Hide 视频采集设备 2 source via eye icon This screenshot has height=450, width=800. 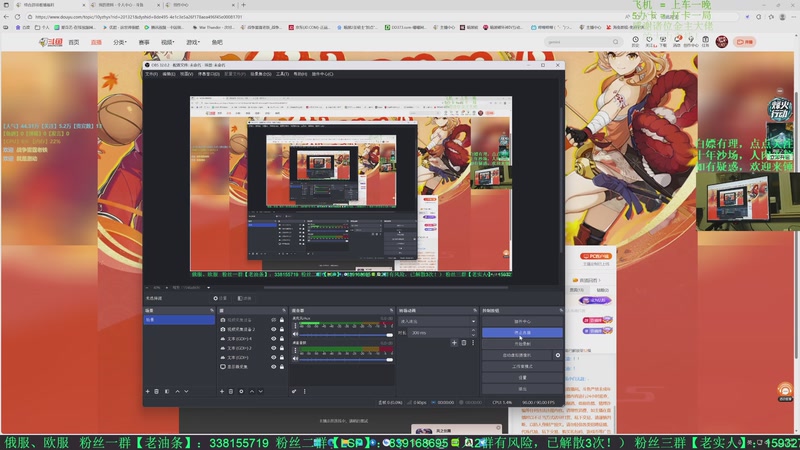(273, 329)
